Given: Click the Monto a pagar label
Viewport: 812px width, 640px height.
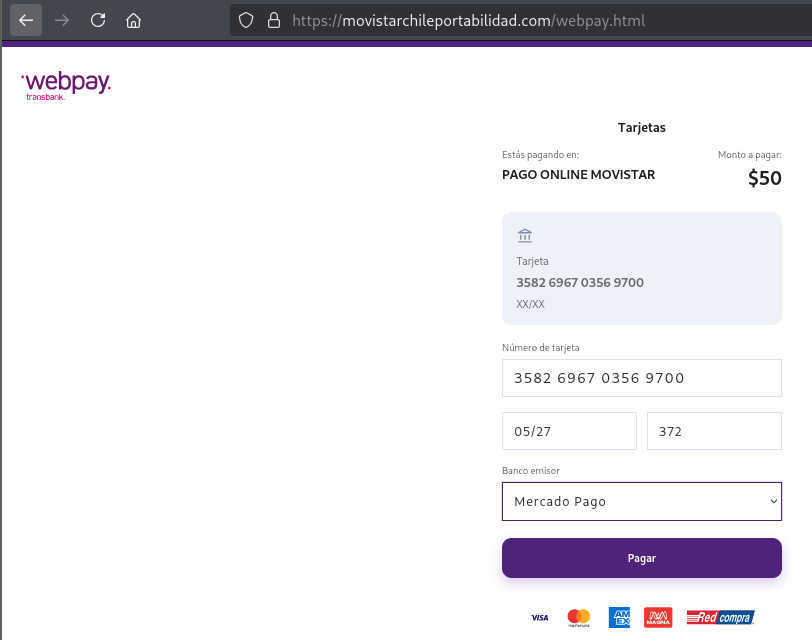Looking at the screenshot, I should coord(750,154).
